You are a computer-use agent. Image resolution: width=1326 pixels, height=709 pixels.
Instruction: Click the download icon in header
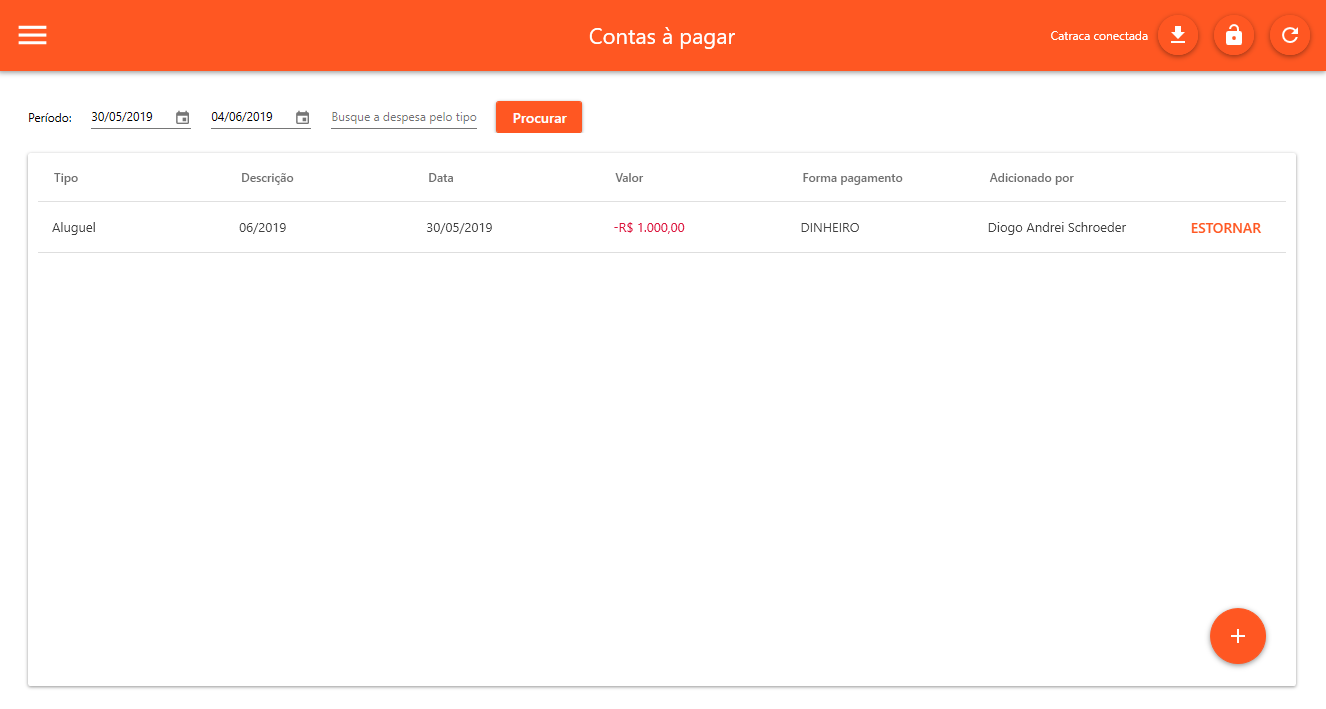(x=1177, y=36)
